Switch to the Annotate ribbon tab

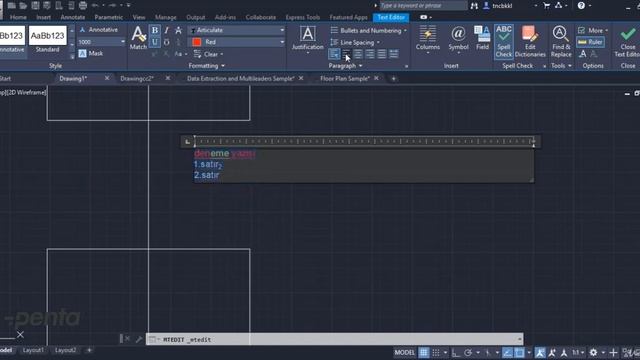tap(73, 17)
